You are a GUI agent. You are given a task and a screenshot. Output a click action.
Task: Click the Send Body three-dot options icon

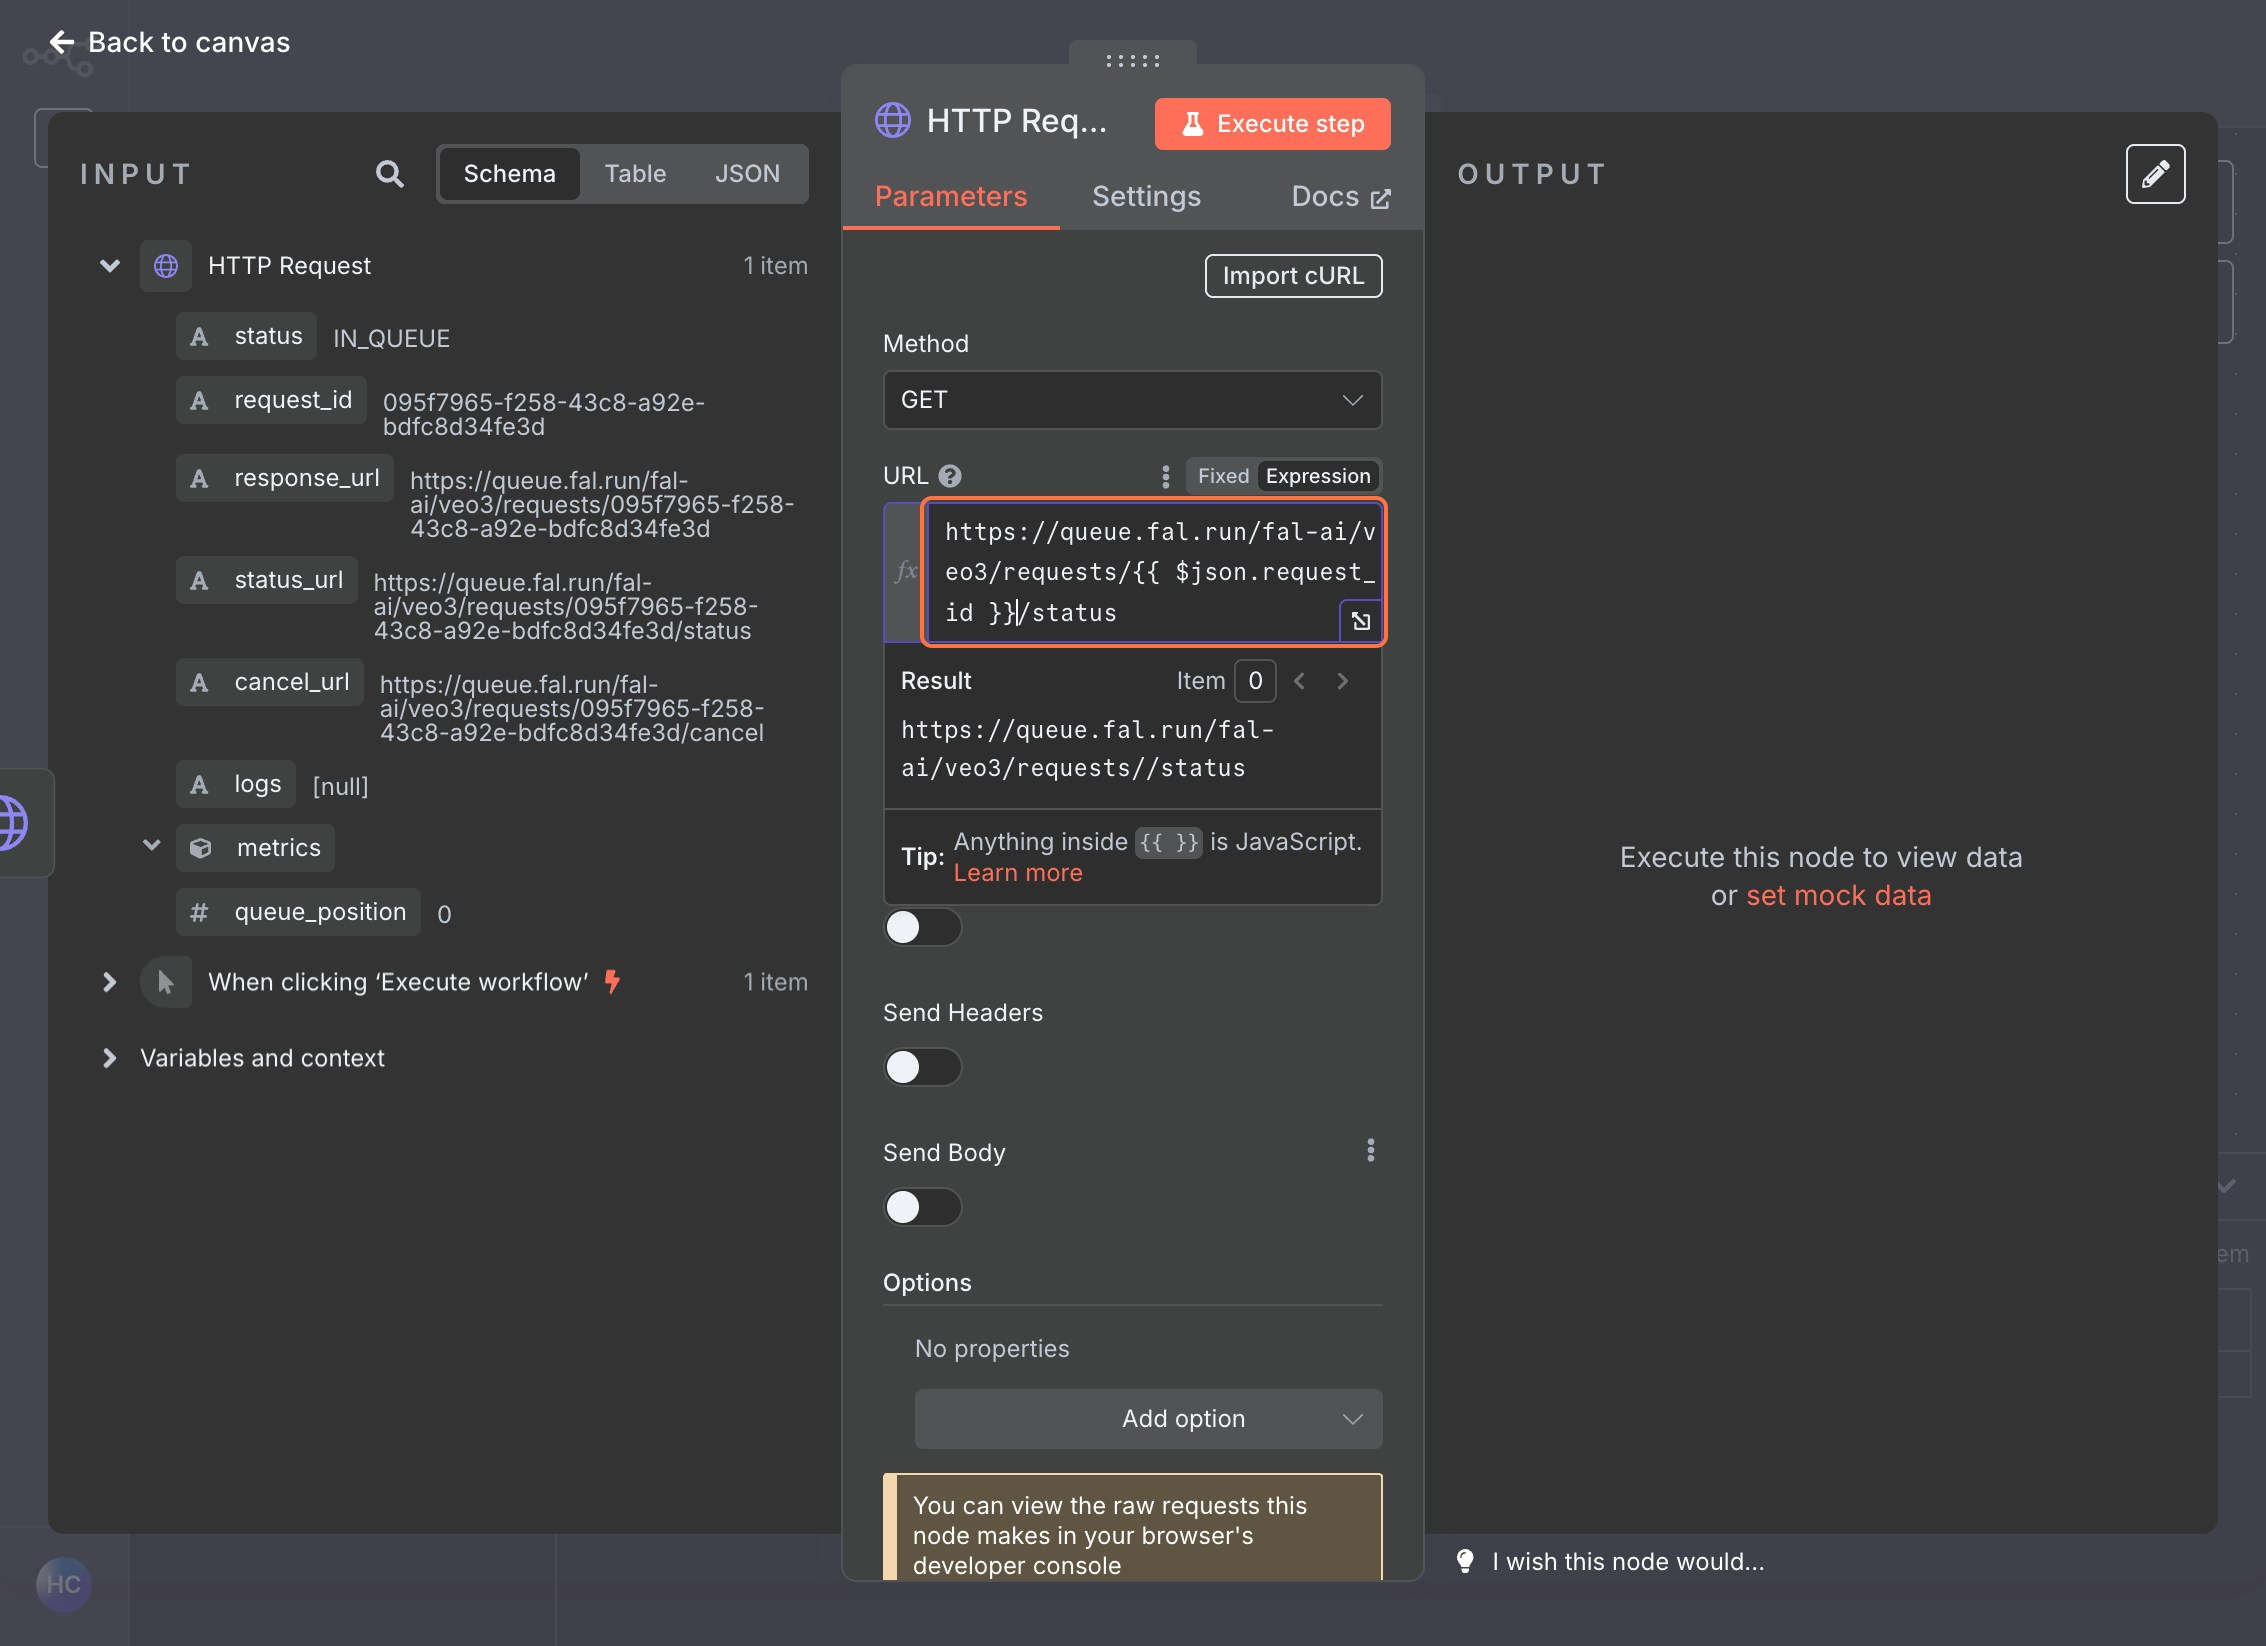click(1370, 1151)
